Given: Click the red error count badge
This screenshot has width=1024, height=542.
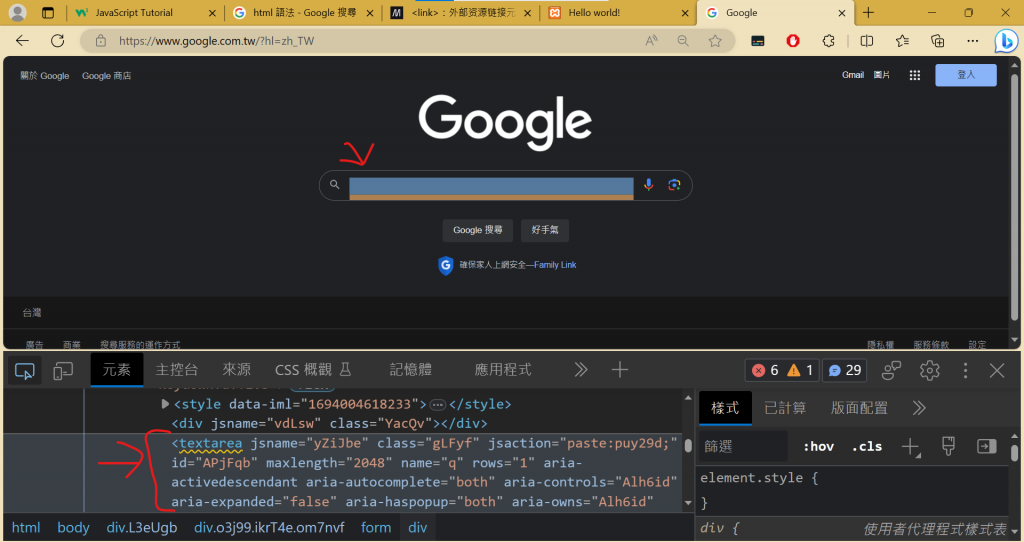Looking at the screenshot, I should [x=764, y=370].
